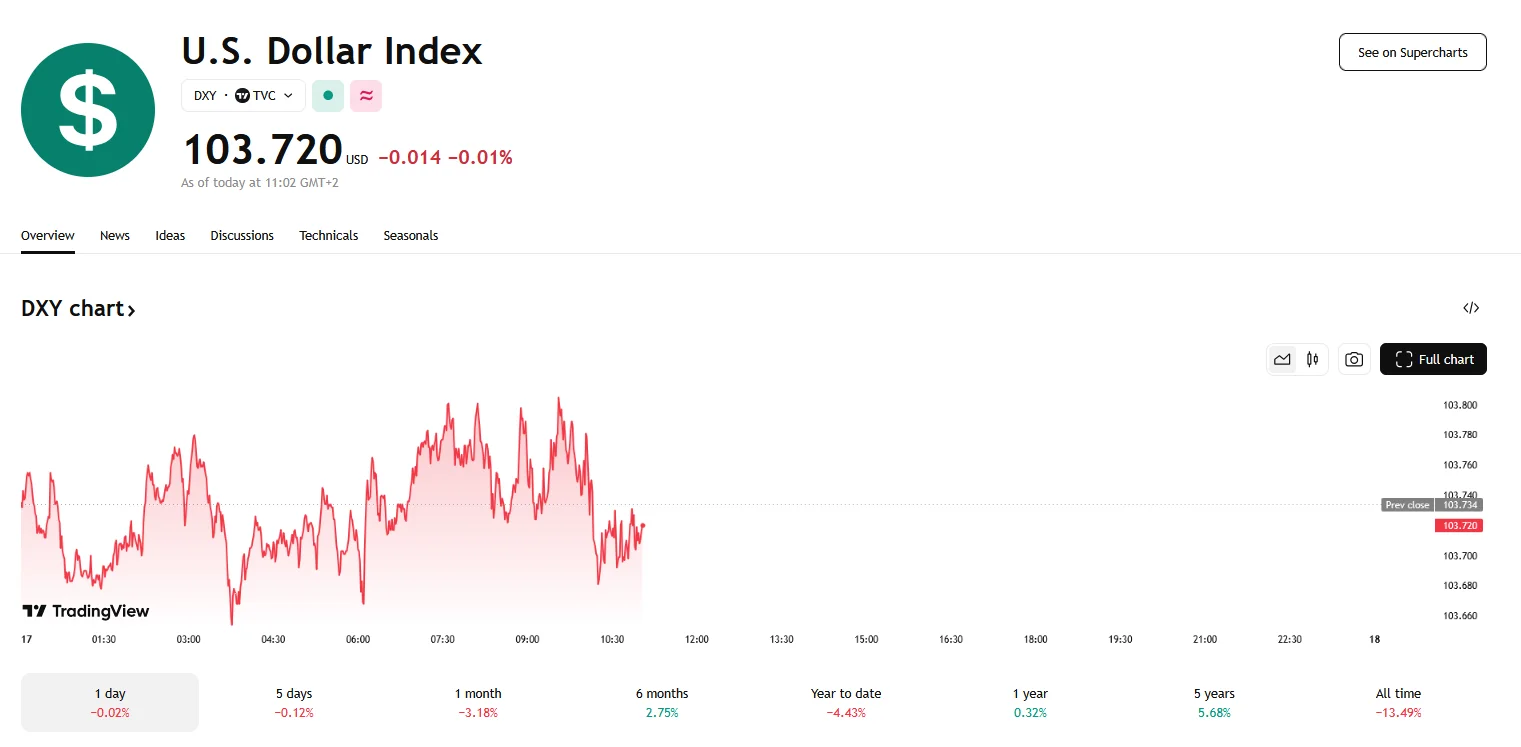Image resolution: width=1521 pixels, height=747 pixels.
Task: Click the green market status dot icon
Action: point(328,96)
